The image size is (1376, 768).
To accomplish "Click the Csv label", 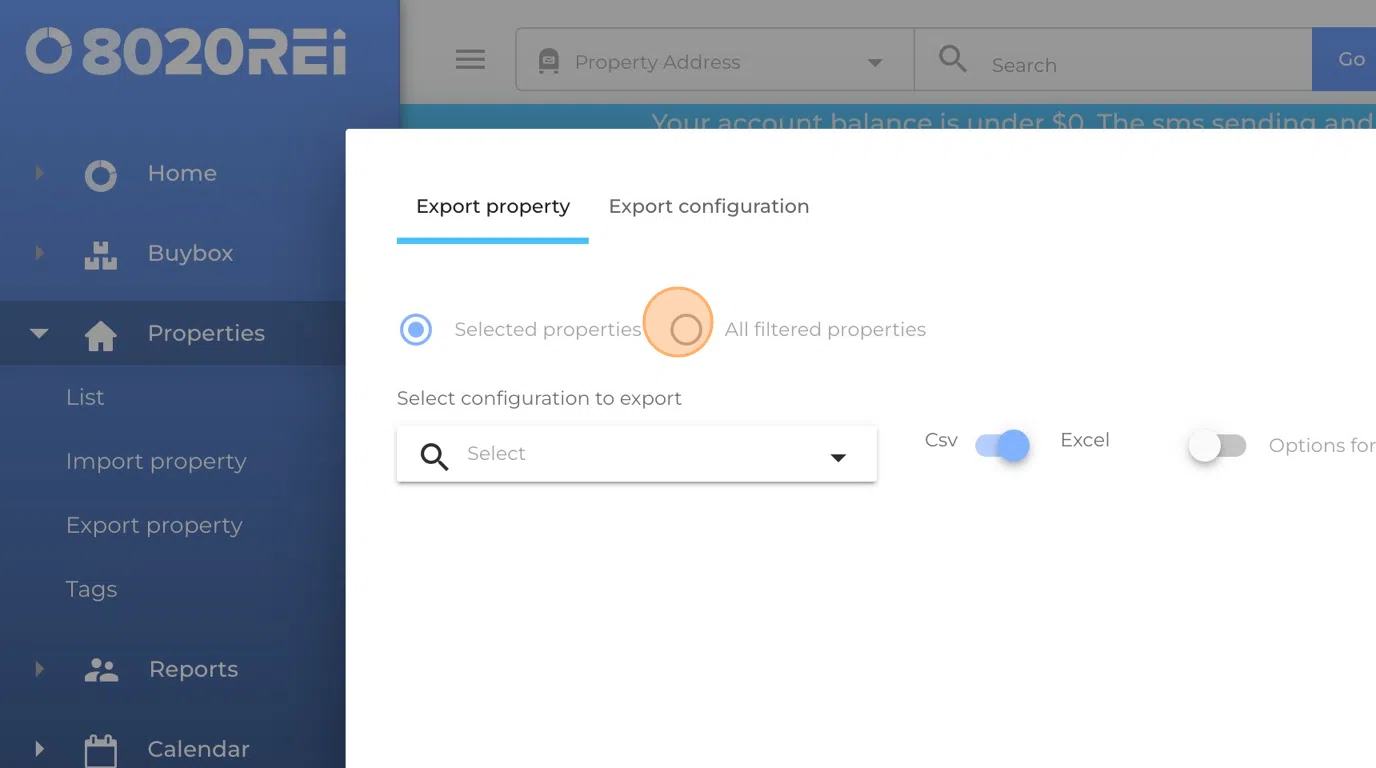I will click(x=941, y=440).
